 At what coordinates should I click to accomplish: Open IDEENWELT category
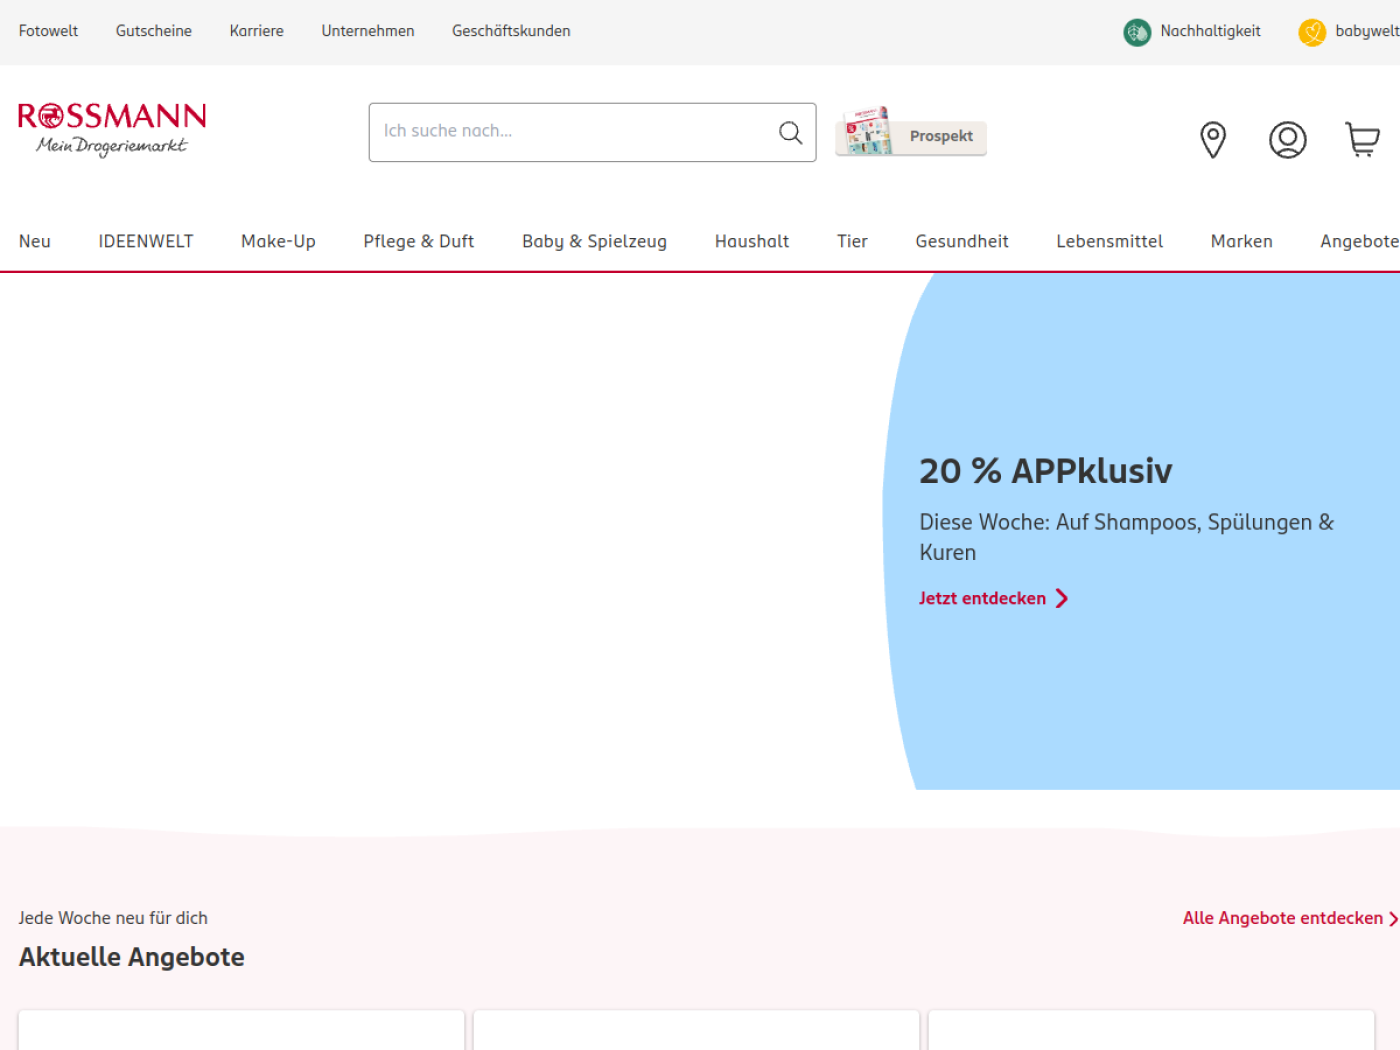[x=146, y=241]
